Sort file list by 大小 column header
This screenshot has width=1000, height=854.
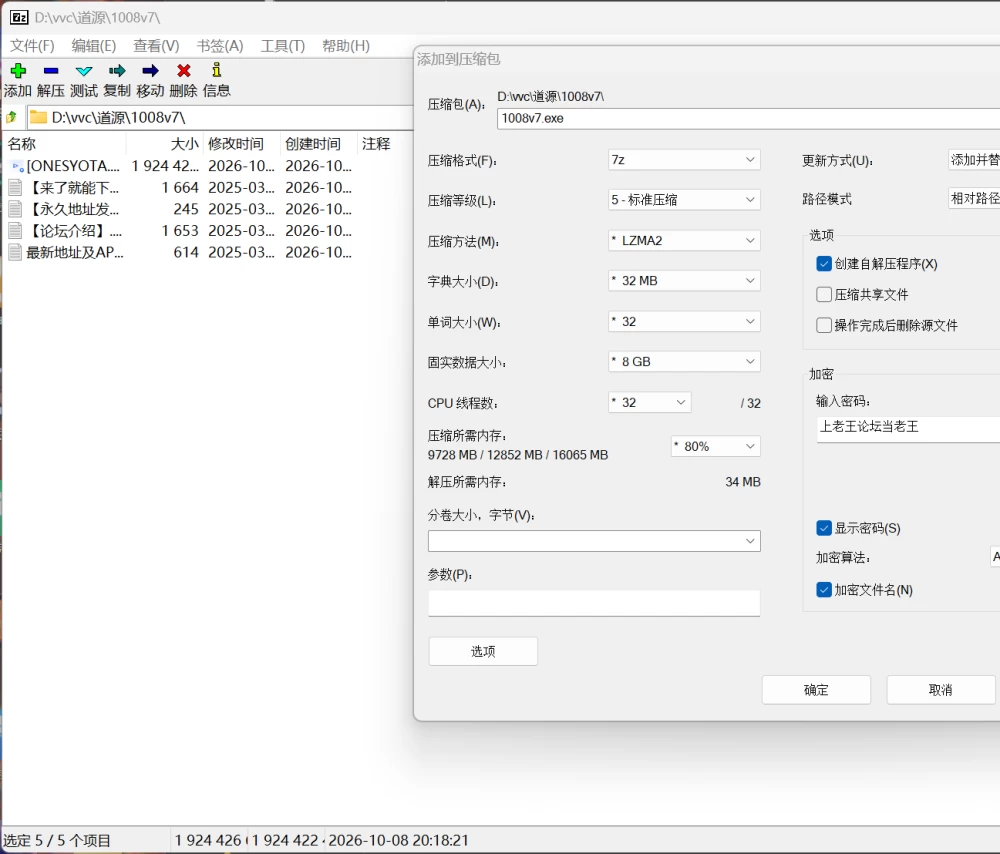(164, 144)
